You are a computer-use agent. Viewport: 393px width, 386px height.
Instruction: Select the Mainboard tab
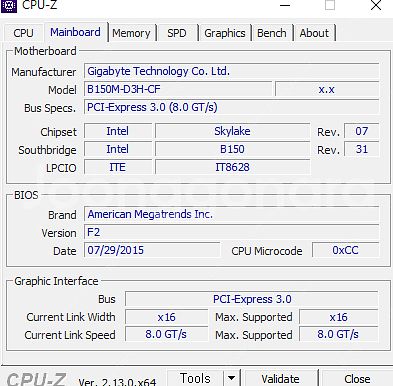[x=75, y=32]
